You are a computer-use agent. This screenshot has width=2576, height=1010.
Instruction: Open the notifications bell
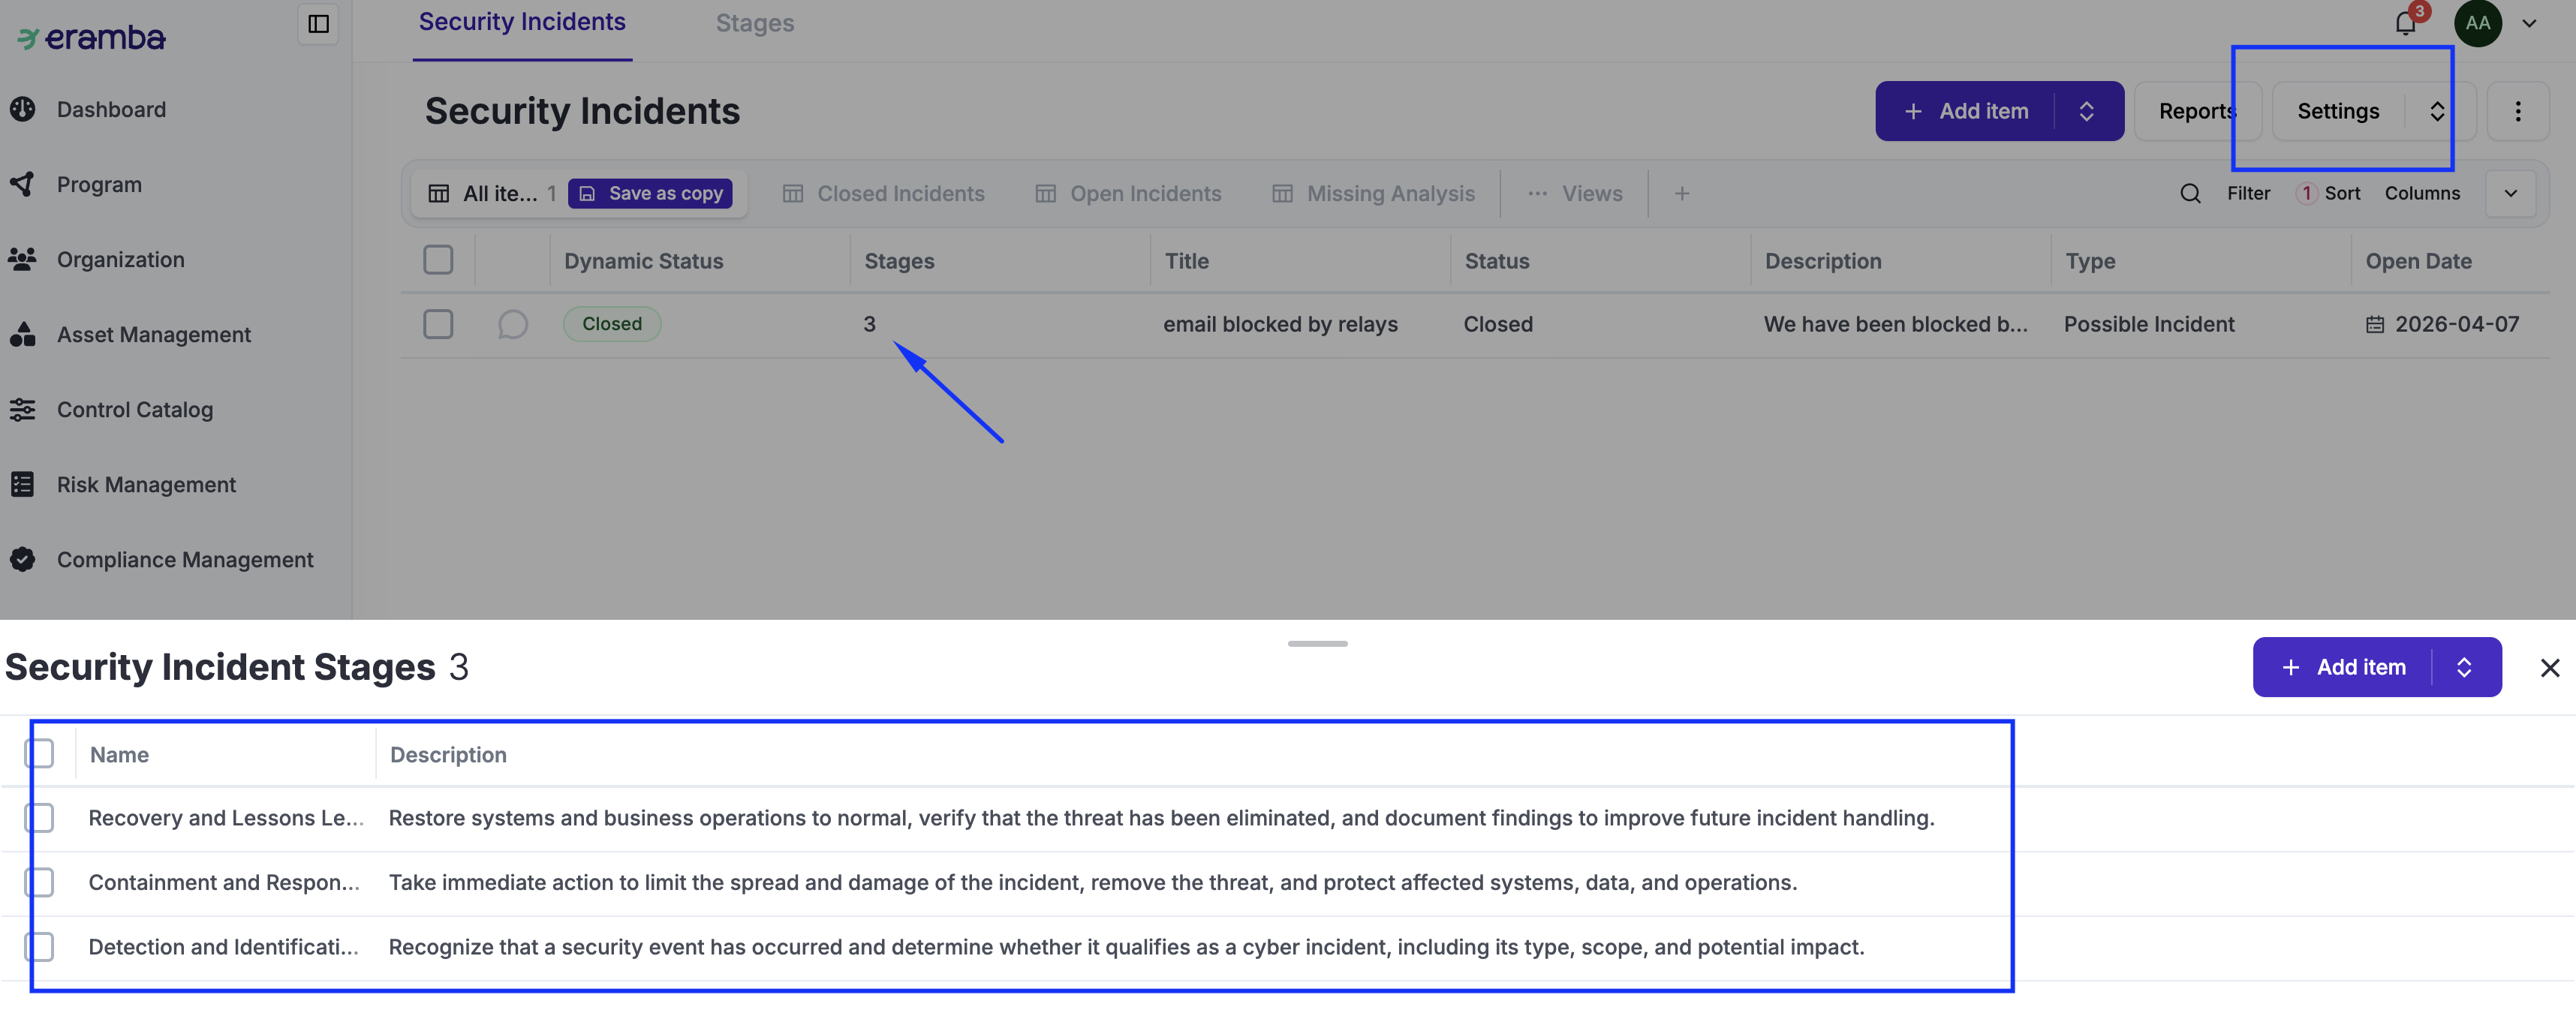coord(2406,23)
